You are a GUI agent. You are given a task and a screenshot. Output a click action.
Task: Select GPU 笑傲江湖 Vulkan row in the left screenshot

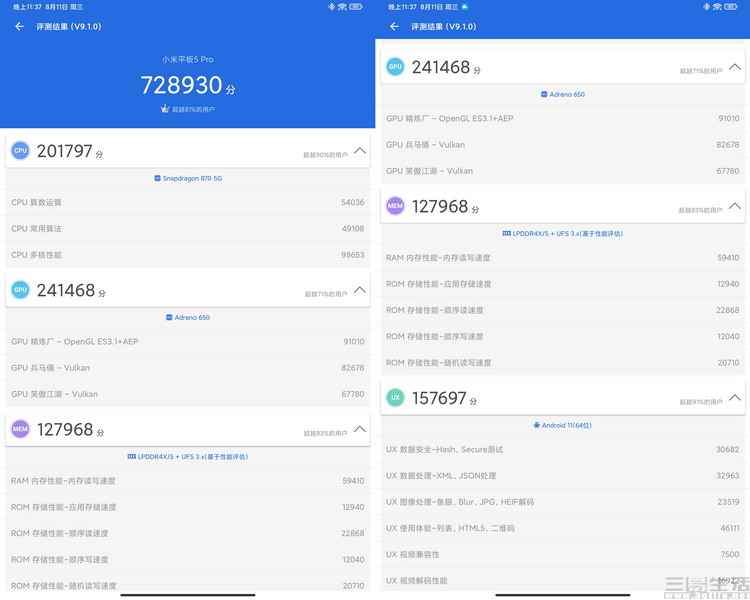click(x=188, y=394)
